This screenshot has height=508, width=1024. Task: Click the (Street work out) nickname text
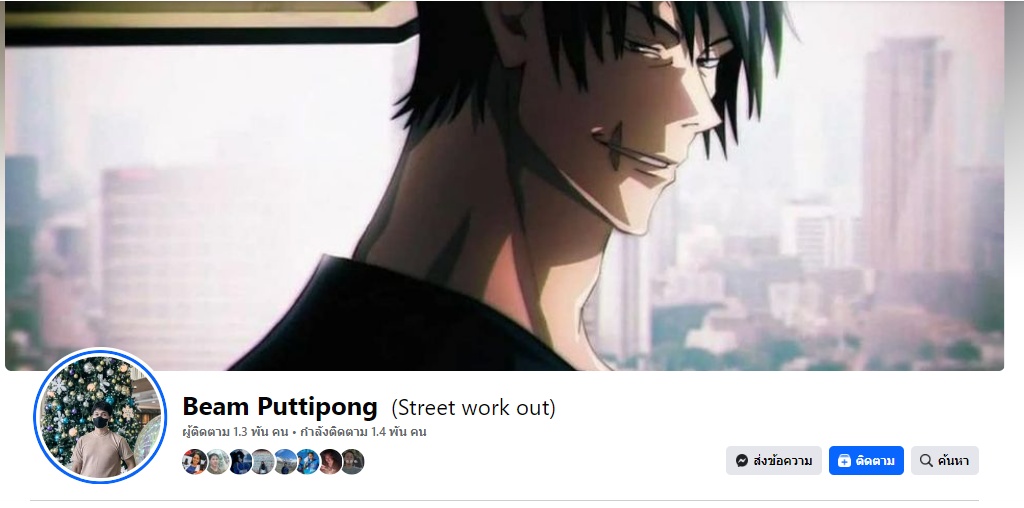473,408
